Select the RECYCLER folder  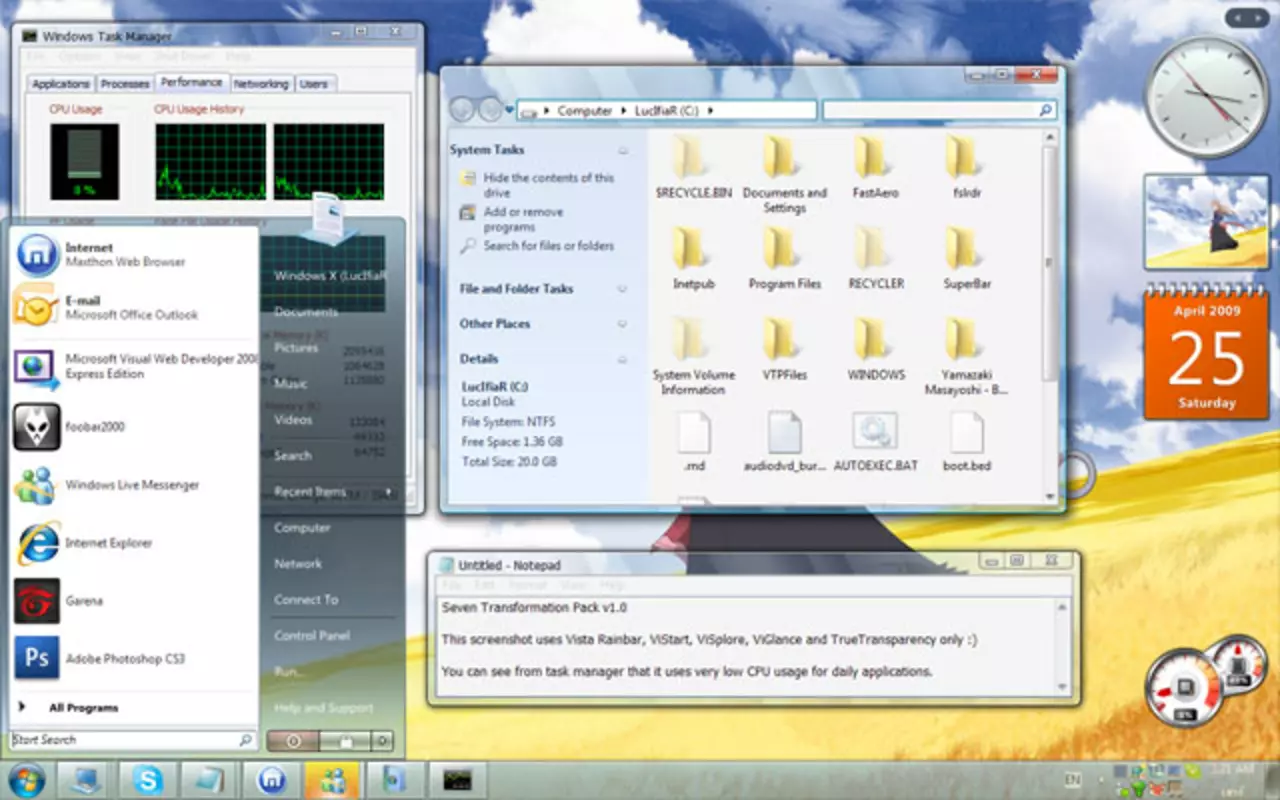[876, 258]
